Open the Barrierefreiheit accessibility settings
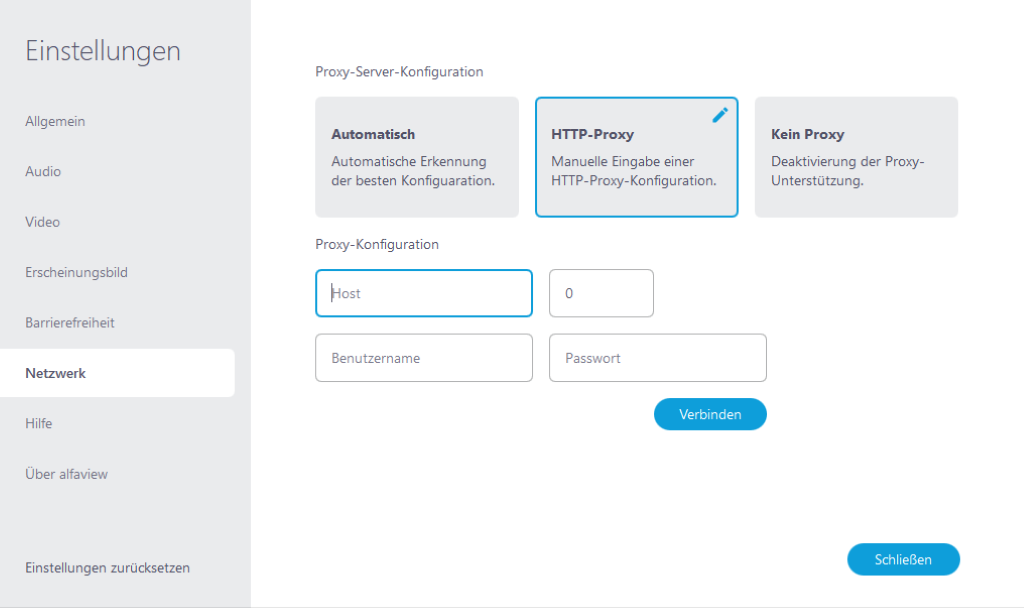The width and height of the screenshot is (1024, 608). coord(70,322)
